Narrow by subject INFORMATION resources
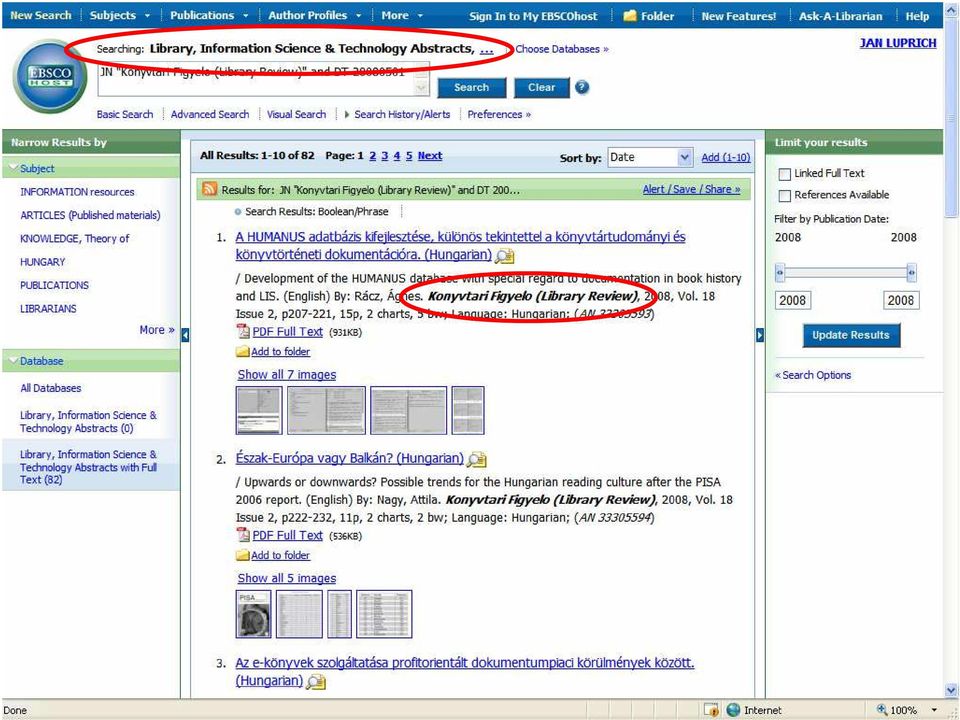Screen dimensions: 960x720 pyautogui.click(x=77, y=192)
